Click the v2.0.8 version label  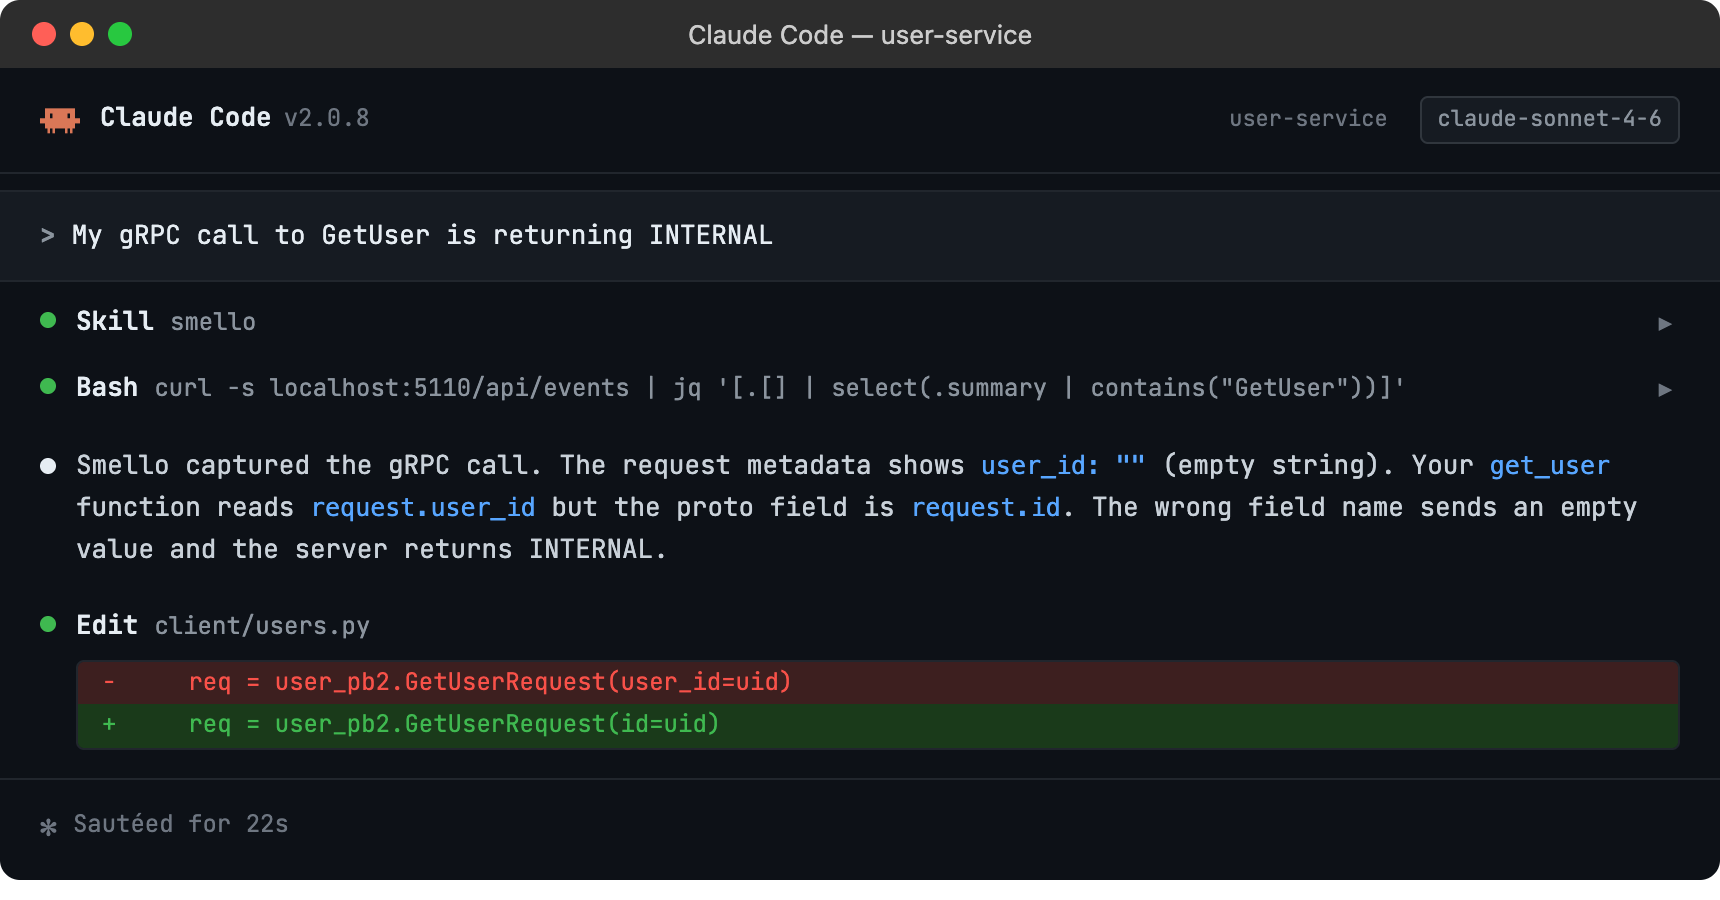[327, 118]
